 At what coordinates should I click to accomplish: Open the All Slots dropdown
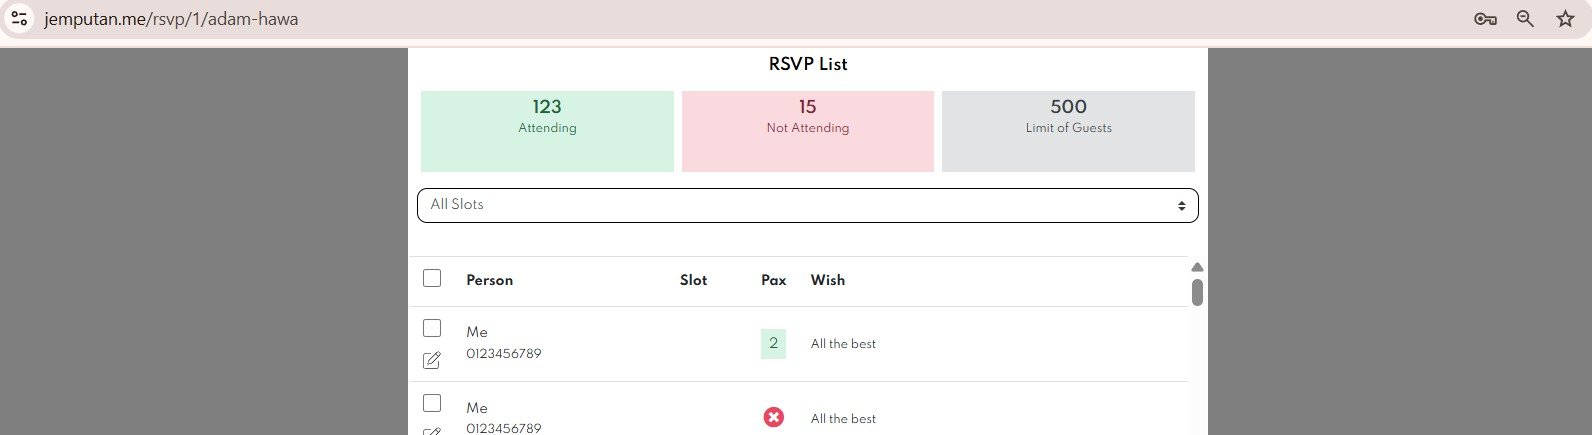pos(807,205)
